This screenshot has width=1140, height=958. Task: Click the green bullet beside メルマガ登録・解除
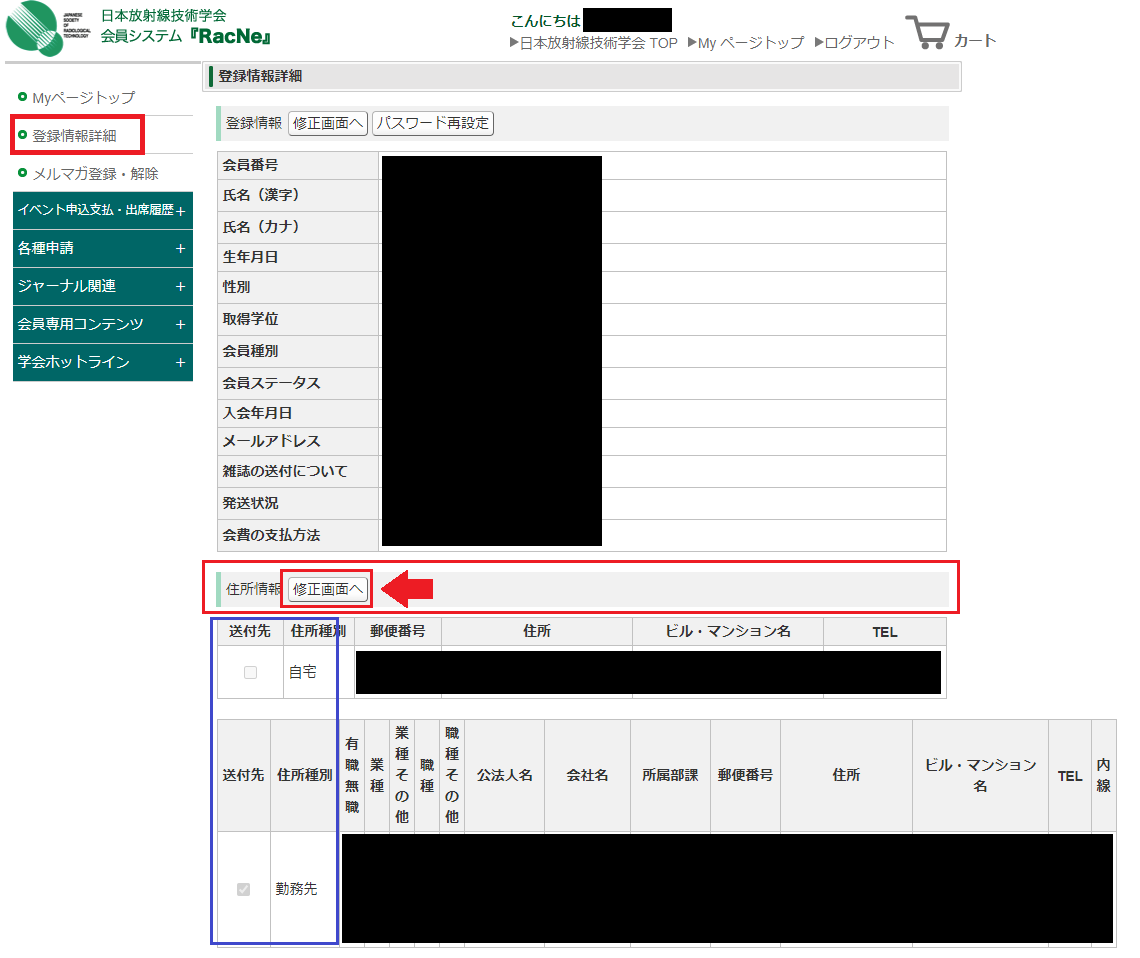[x=22, y=173]
